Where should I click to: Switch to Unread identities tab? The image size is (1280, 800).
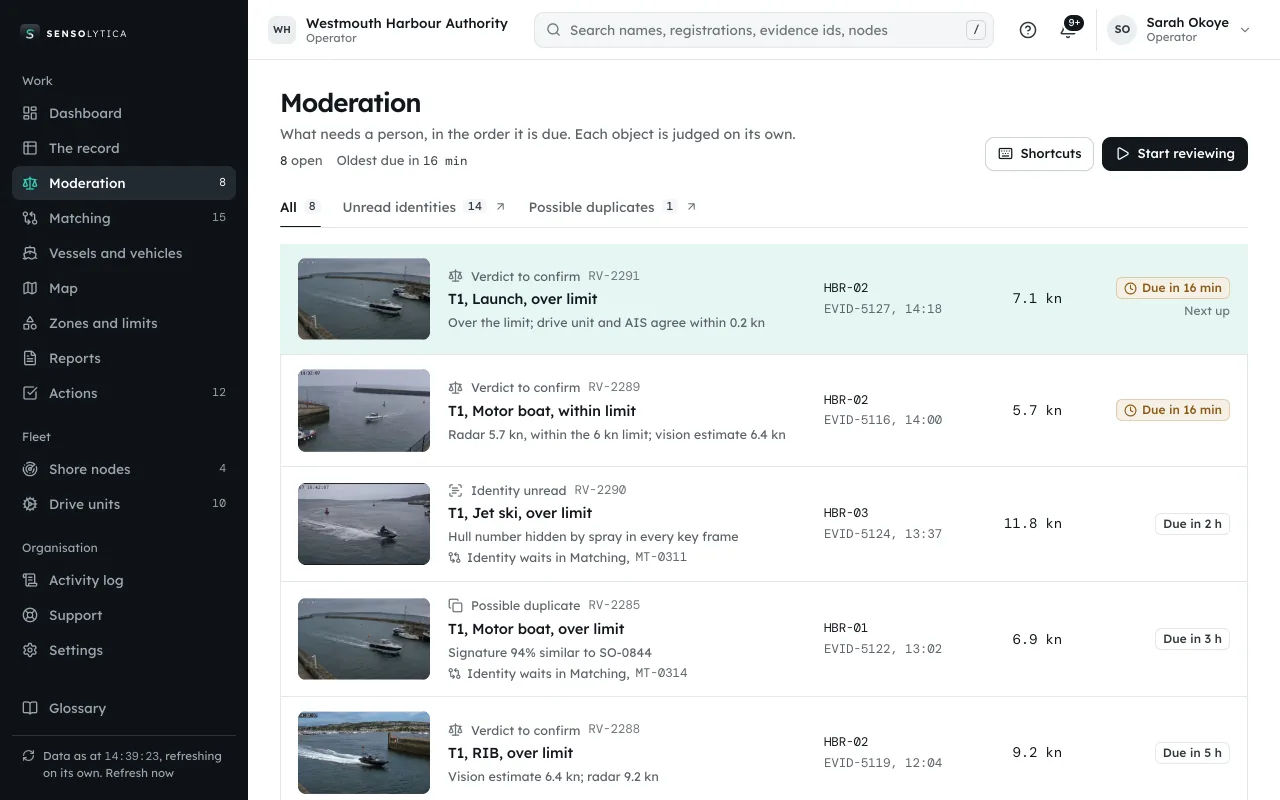(424, 207)
